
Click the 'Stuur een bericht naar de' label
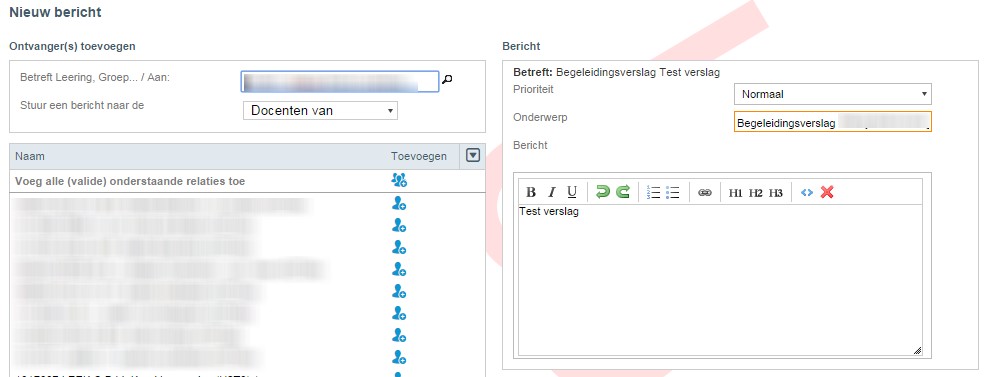82,105
